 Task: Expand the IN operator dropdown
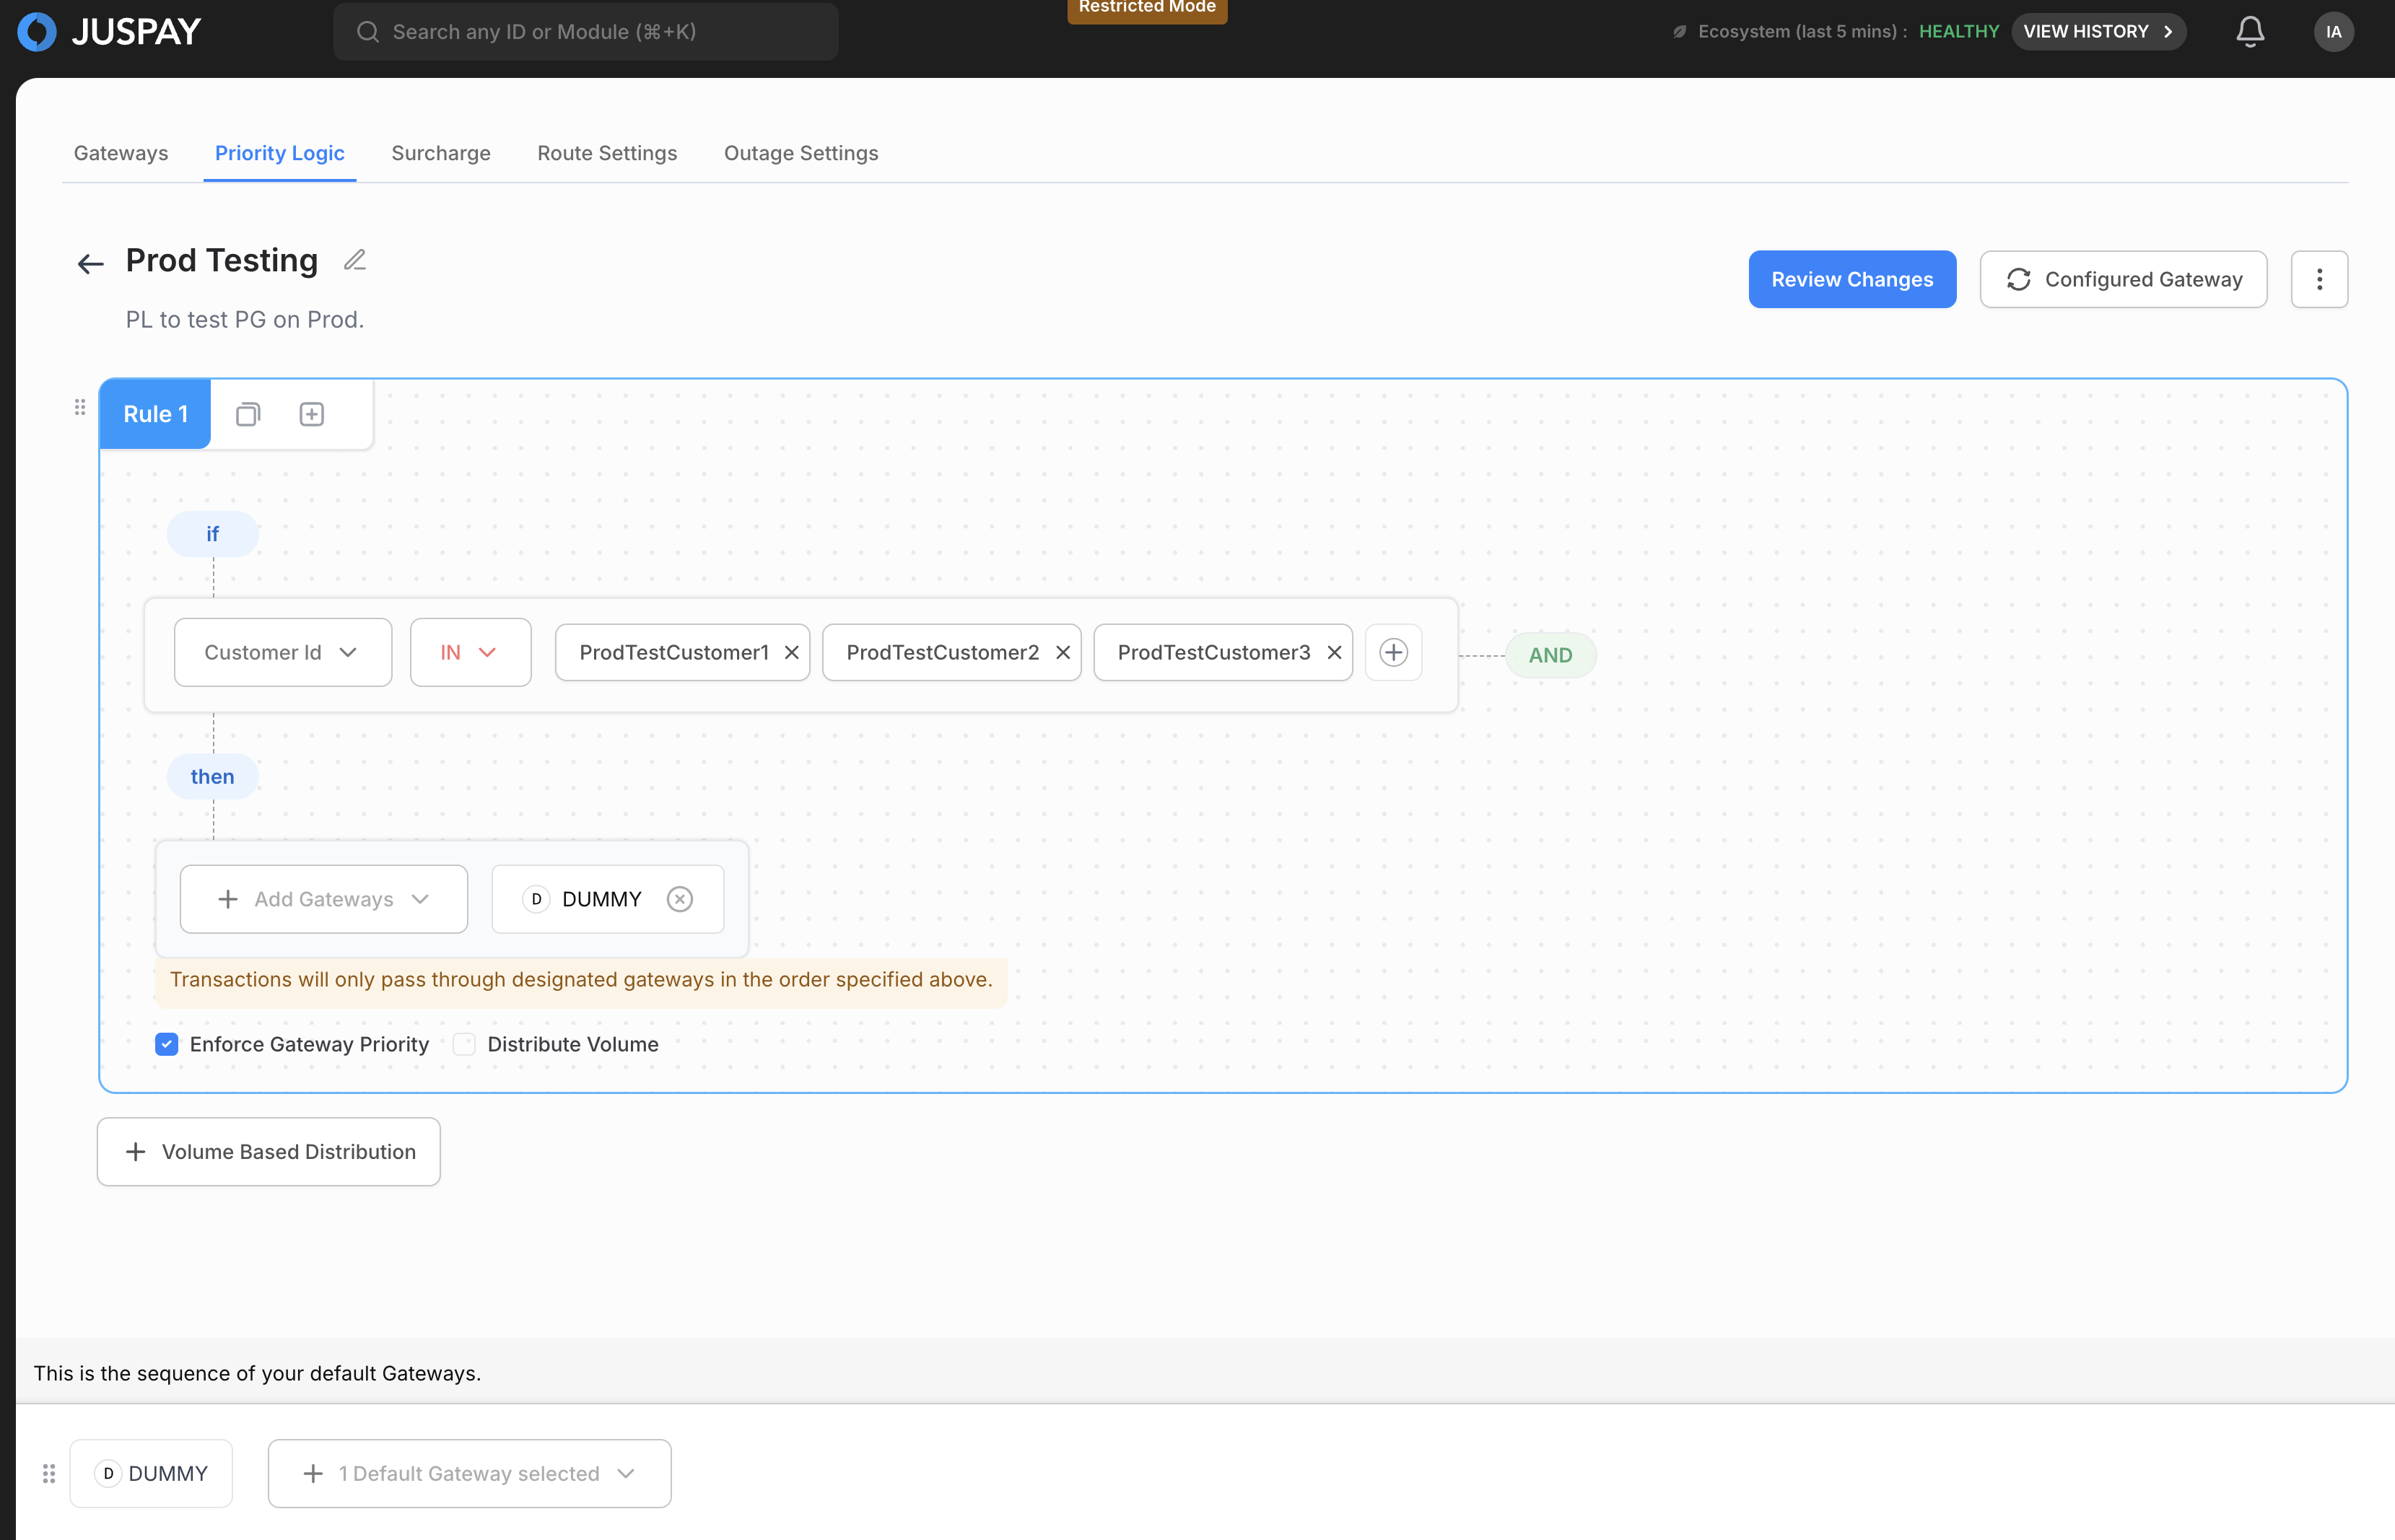tap(470, 653)
